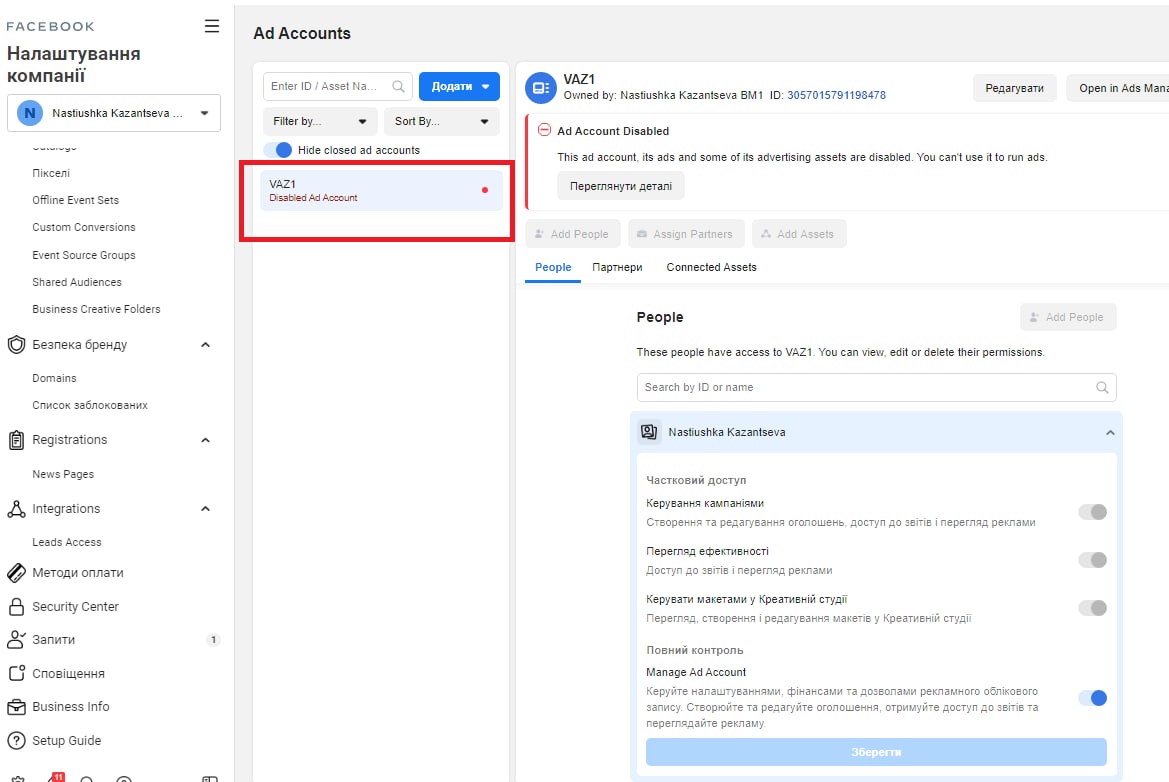Click the Enter ID / Asset Name field
The image size is (1169, 782).
338,86
